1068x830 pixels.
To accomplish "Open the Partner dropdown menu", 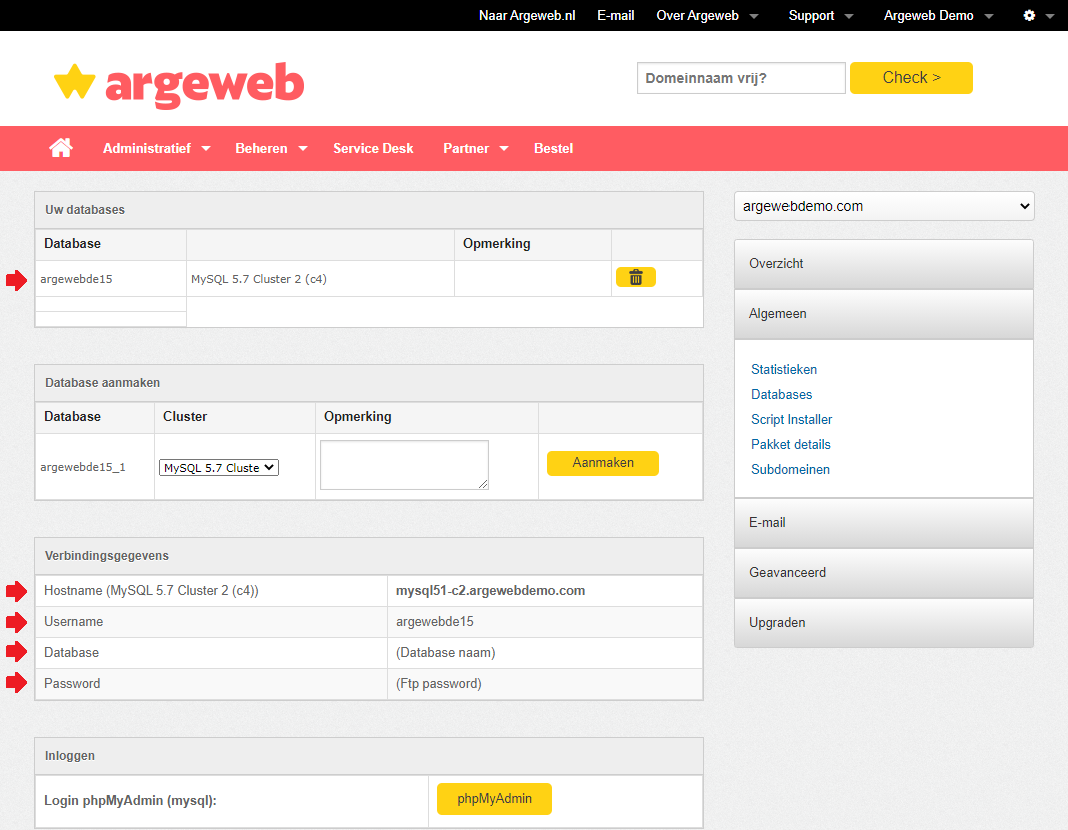I will pyautogui.click(x=475, y=148).
